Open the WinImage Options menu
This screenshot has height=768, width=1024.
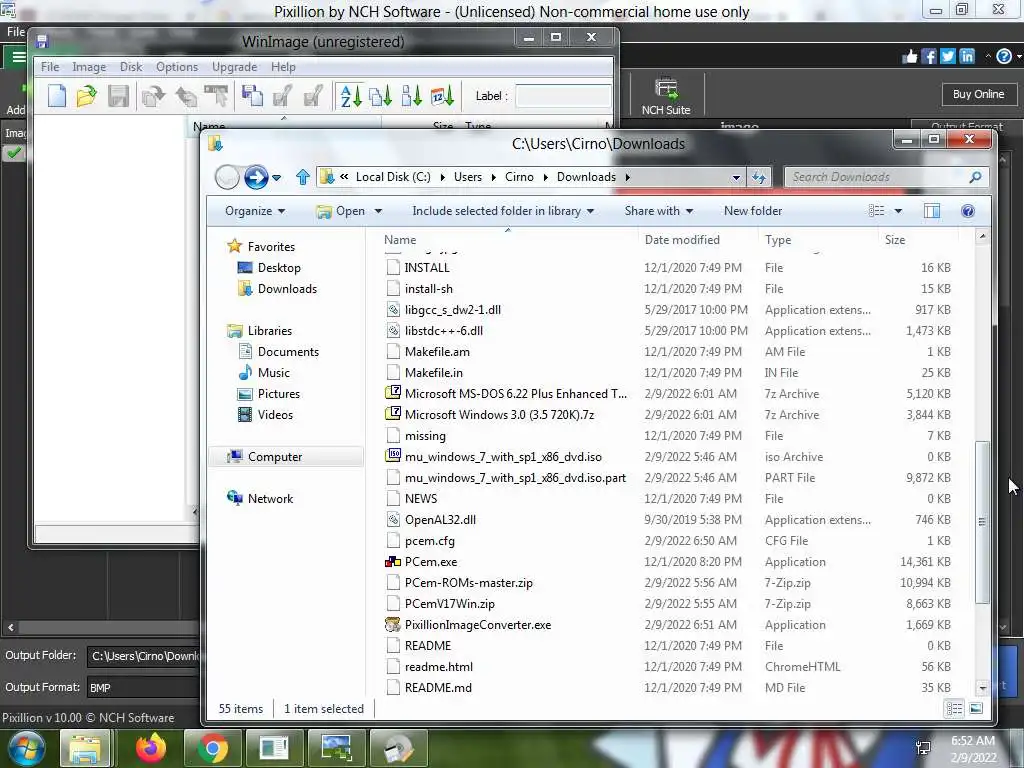[x=176, y=67]
